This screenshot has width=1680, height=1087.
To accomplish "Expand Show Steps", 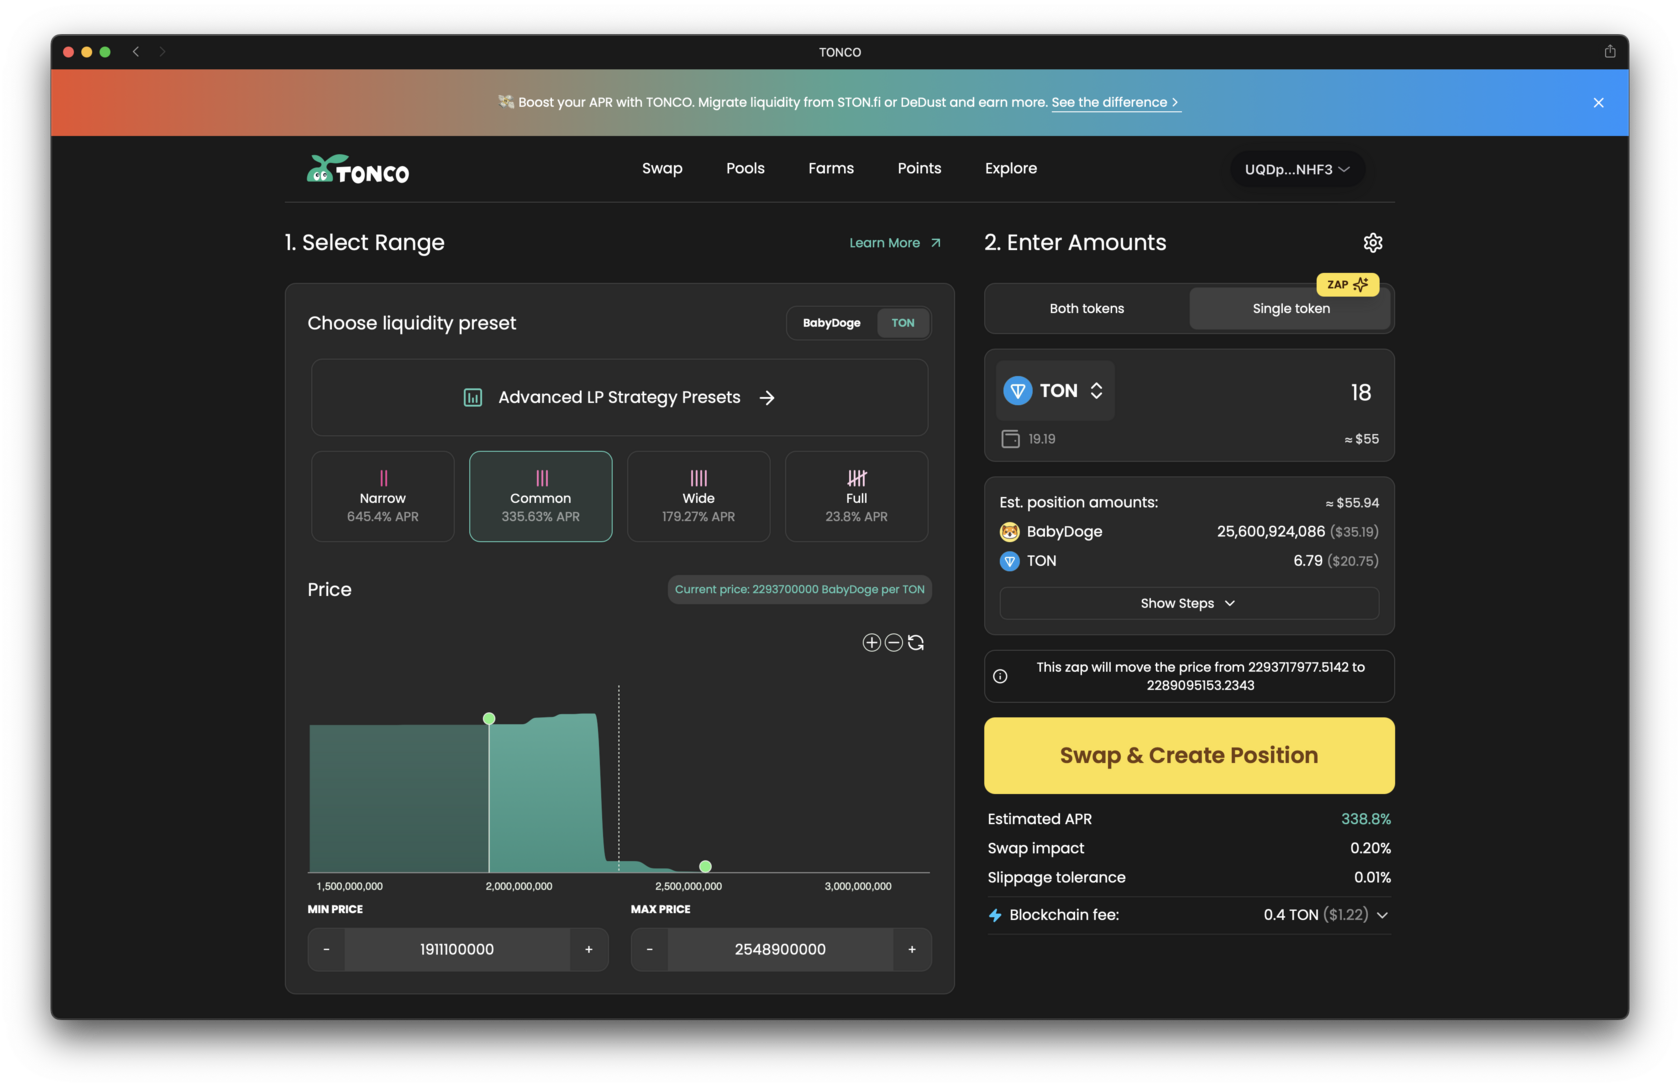I will (1189, 604).
